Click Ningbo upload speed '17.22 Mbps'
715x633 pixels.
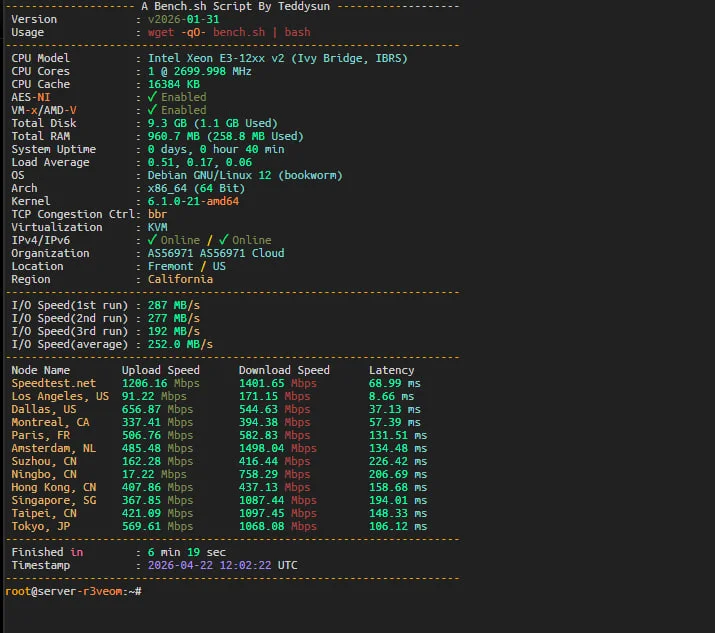154,474
